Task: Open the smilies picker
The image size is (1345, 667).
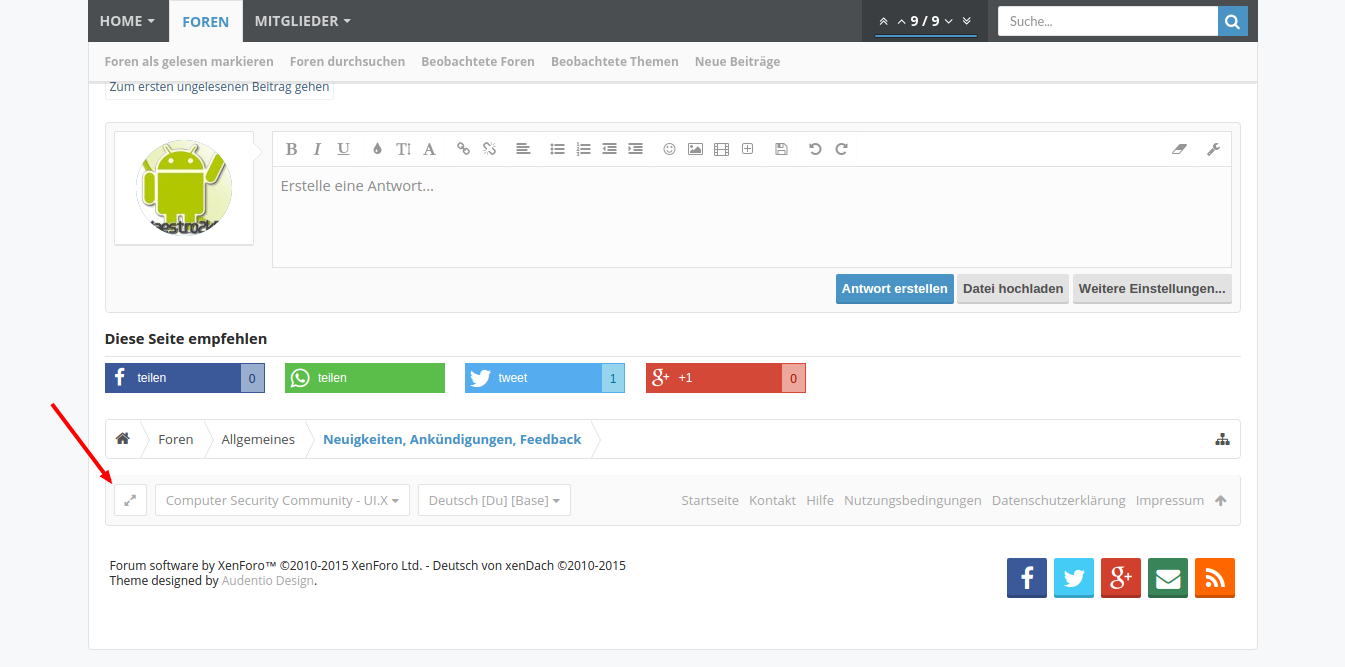Action: click(x=669, y=149)
